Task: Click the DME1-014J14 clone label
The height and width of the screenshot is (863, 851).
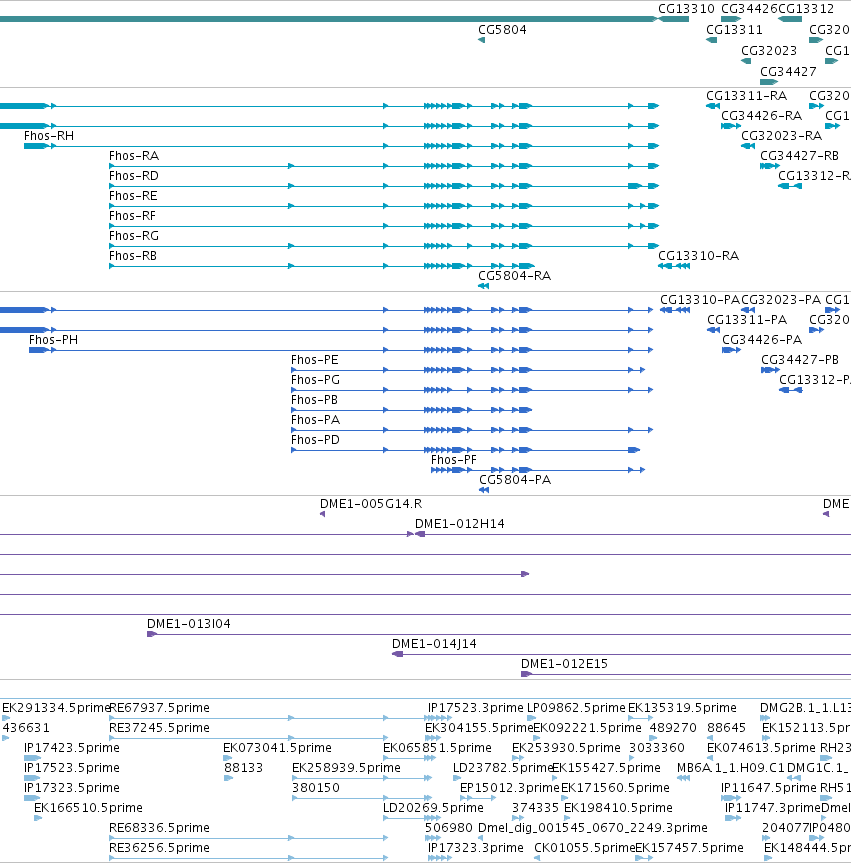Action: (x=434, y=644)
